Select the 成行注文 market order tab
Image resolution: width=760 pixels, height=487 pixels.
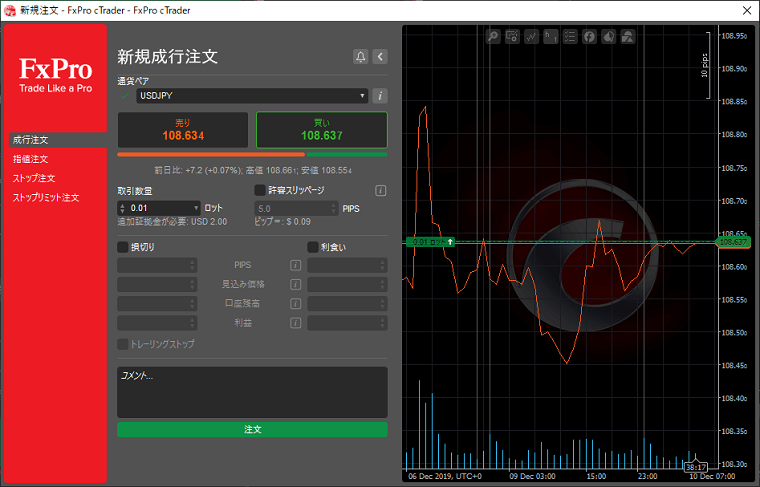(58, 140)
